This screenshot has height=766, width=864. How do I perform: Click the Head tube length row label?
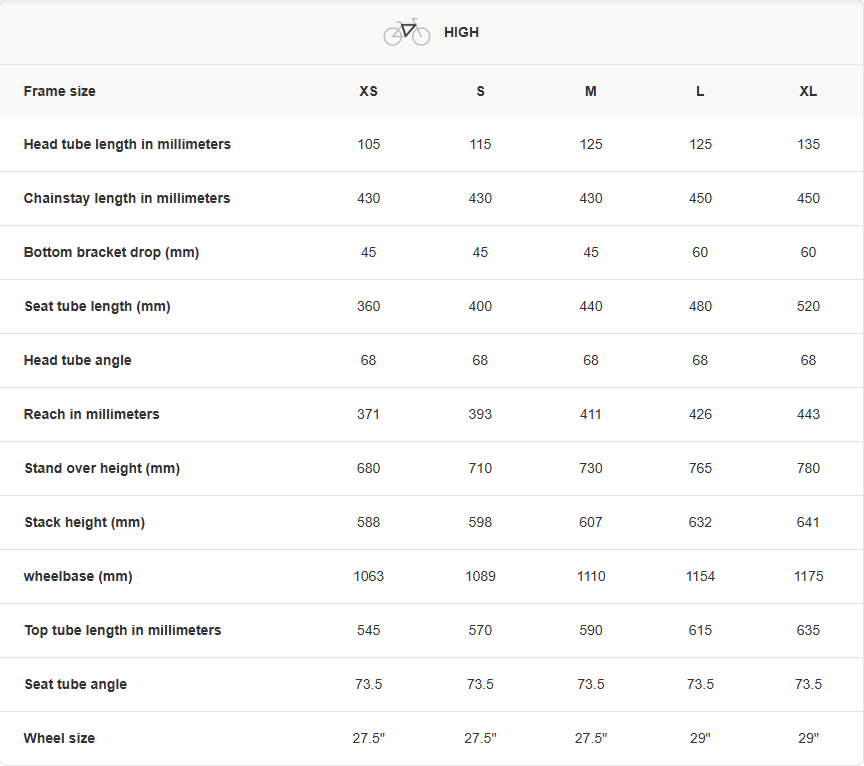(x=127, y=144)
